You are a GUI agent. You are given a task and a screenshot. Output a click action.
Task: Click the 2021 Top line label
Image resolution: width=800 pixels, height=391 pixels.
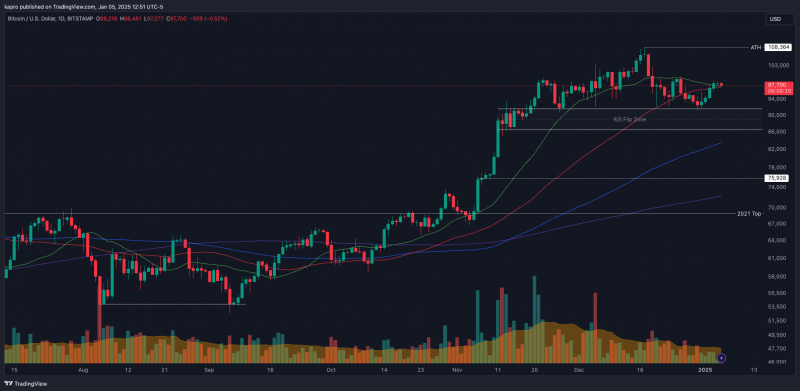click(x=749, y=213)
